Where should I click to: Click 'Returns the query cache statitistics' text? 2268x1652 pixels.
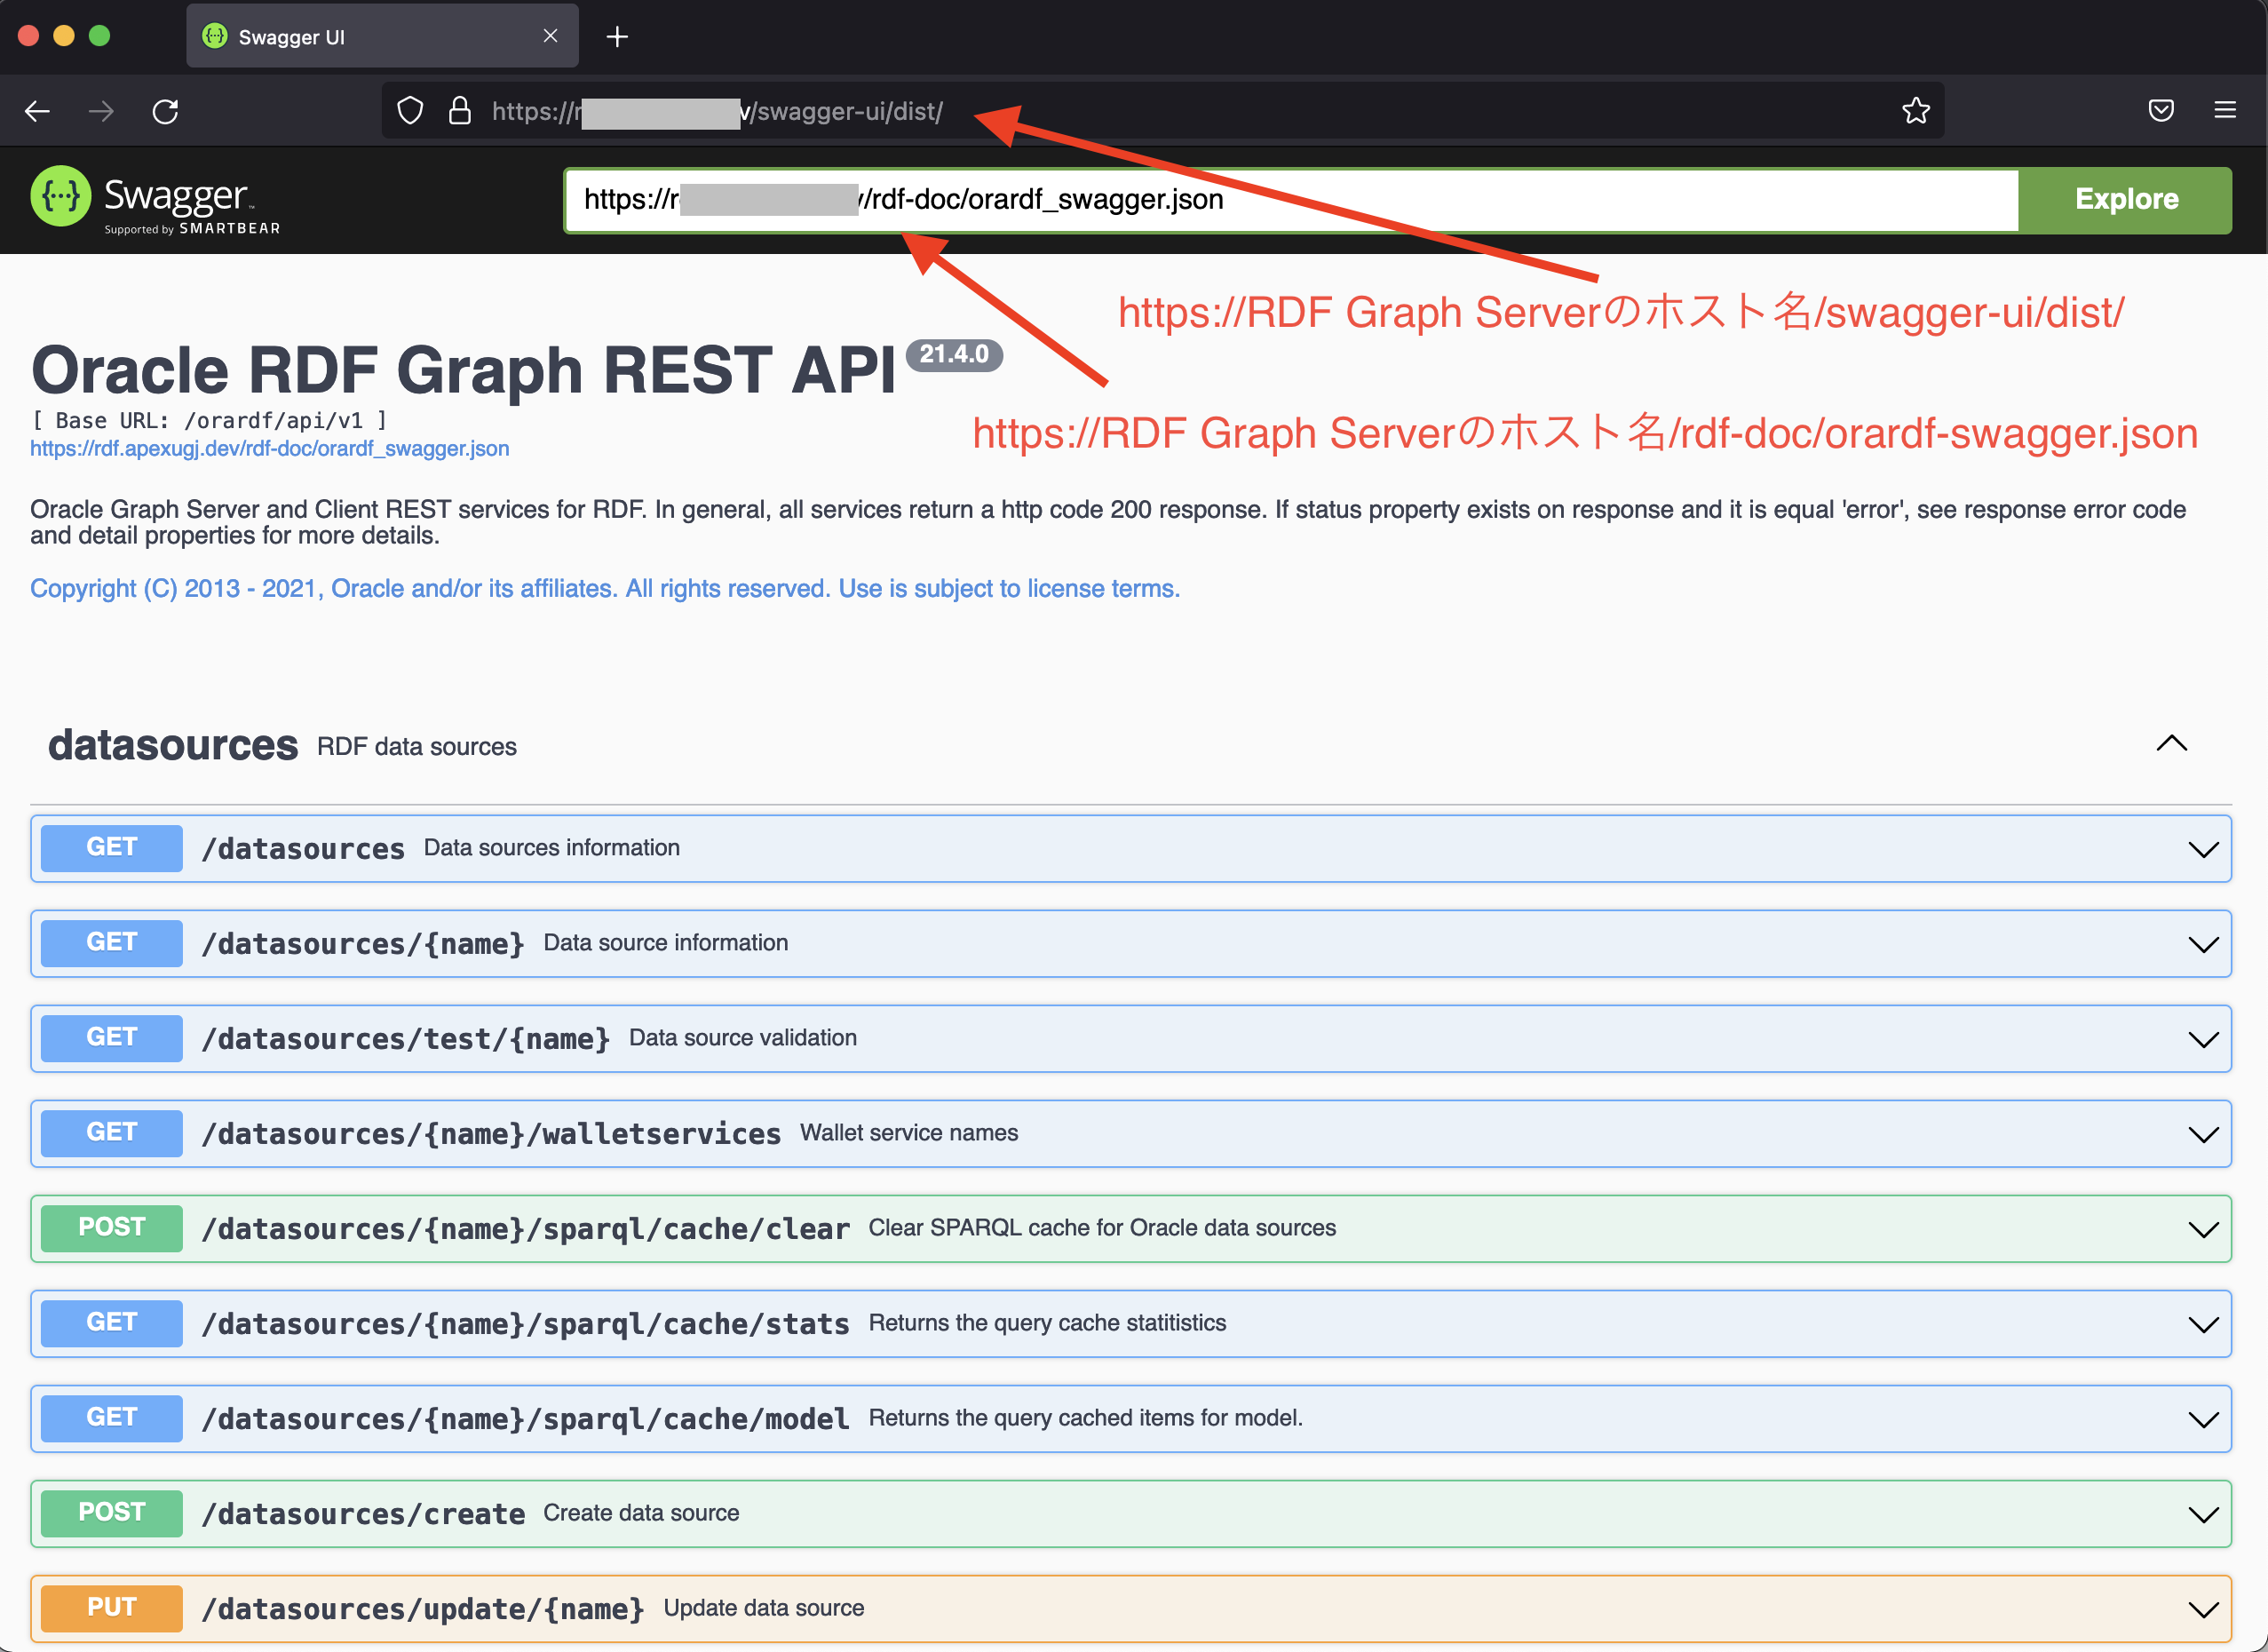pos(1047,1323)
